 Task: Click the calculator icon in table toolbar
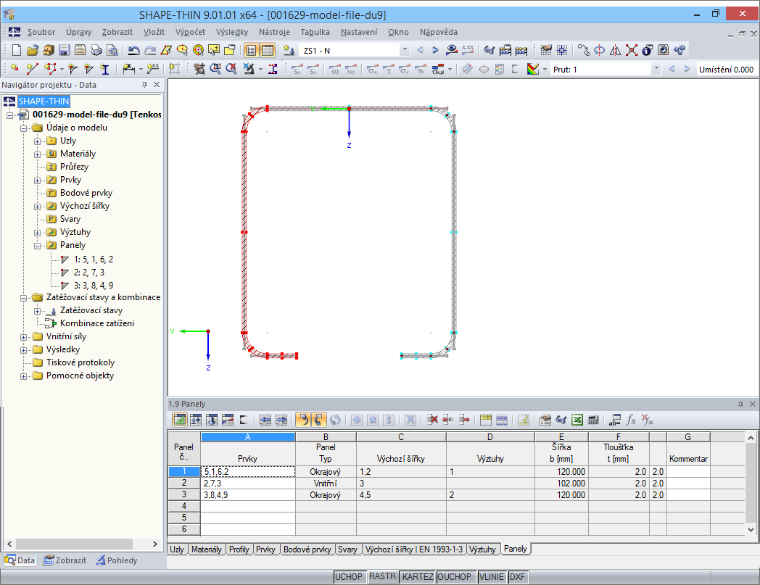(x=593, y=420)
